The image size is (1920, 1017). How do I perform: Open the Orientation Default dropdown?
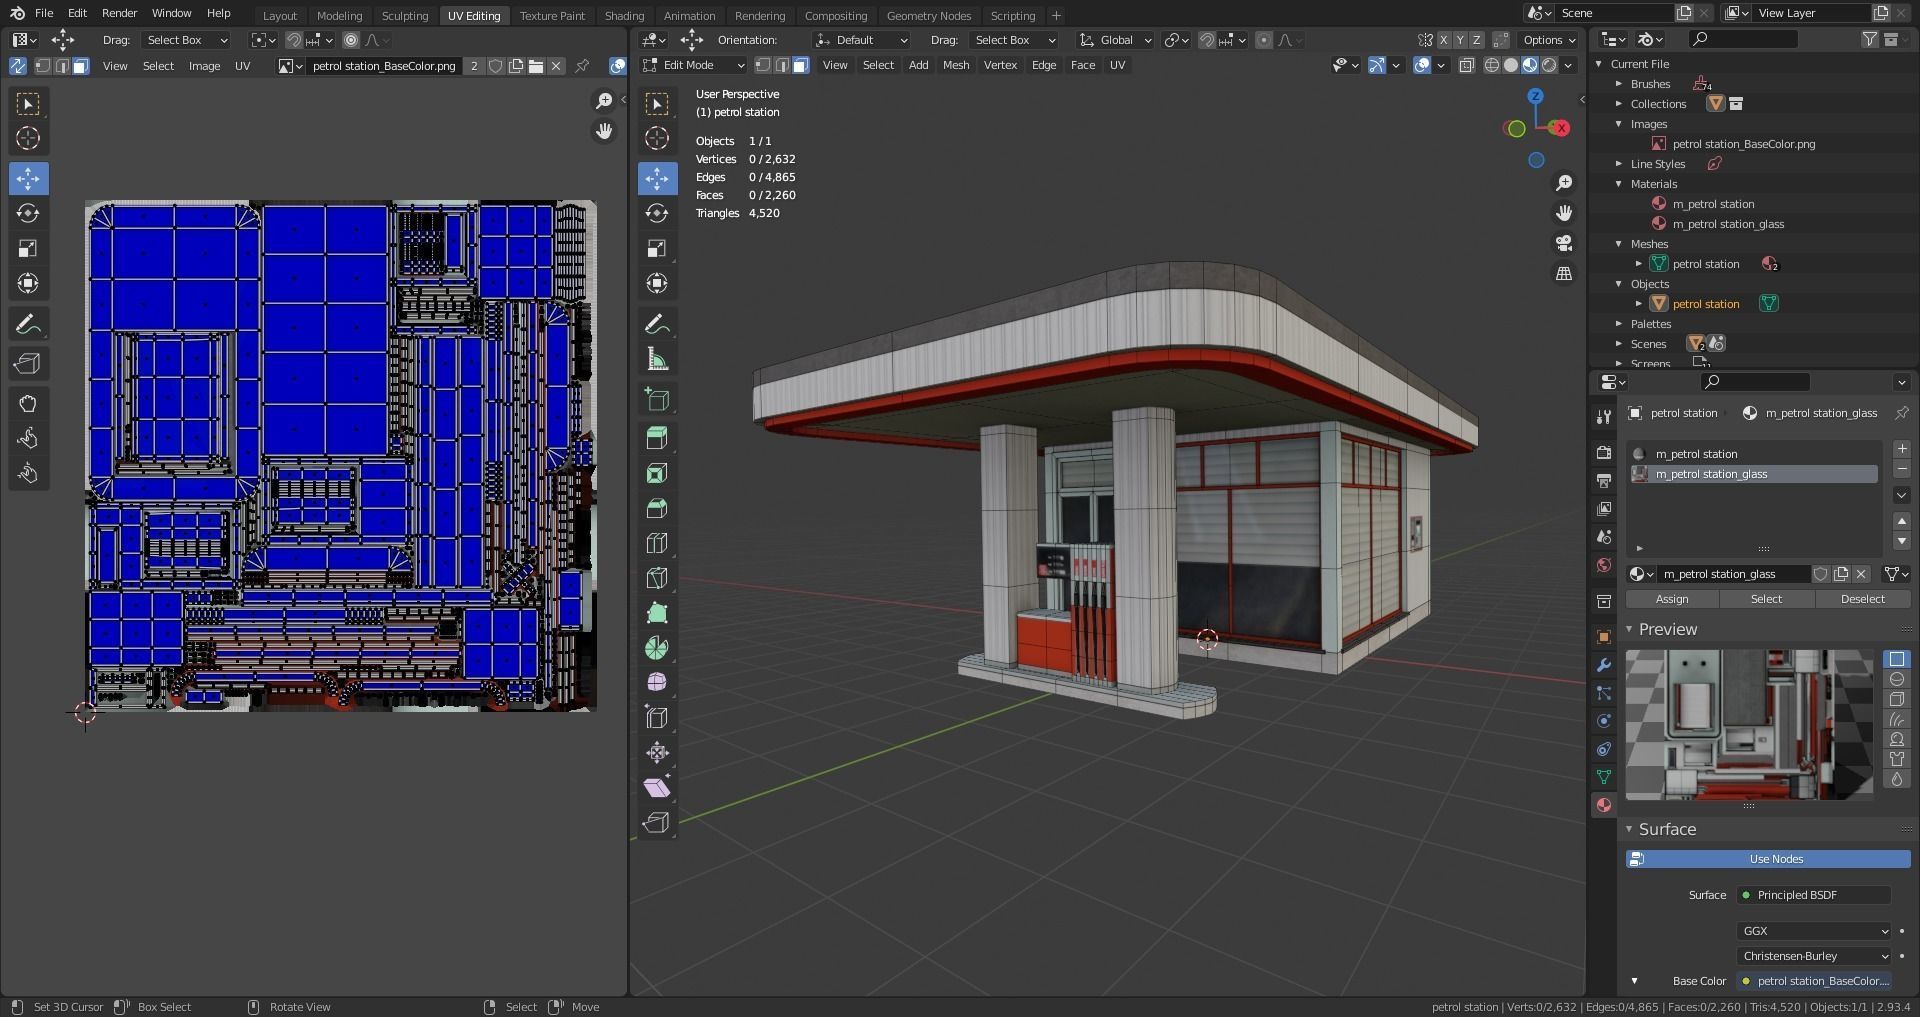pos(861,40)
